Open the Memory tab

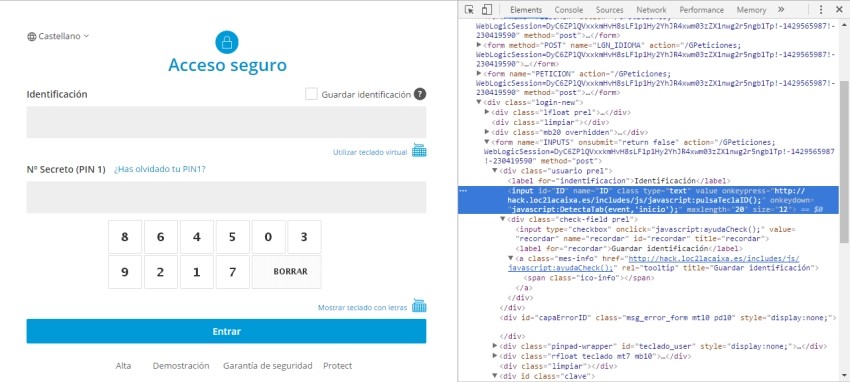(x=751, y=10)
